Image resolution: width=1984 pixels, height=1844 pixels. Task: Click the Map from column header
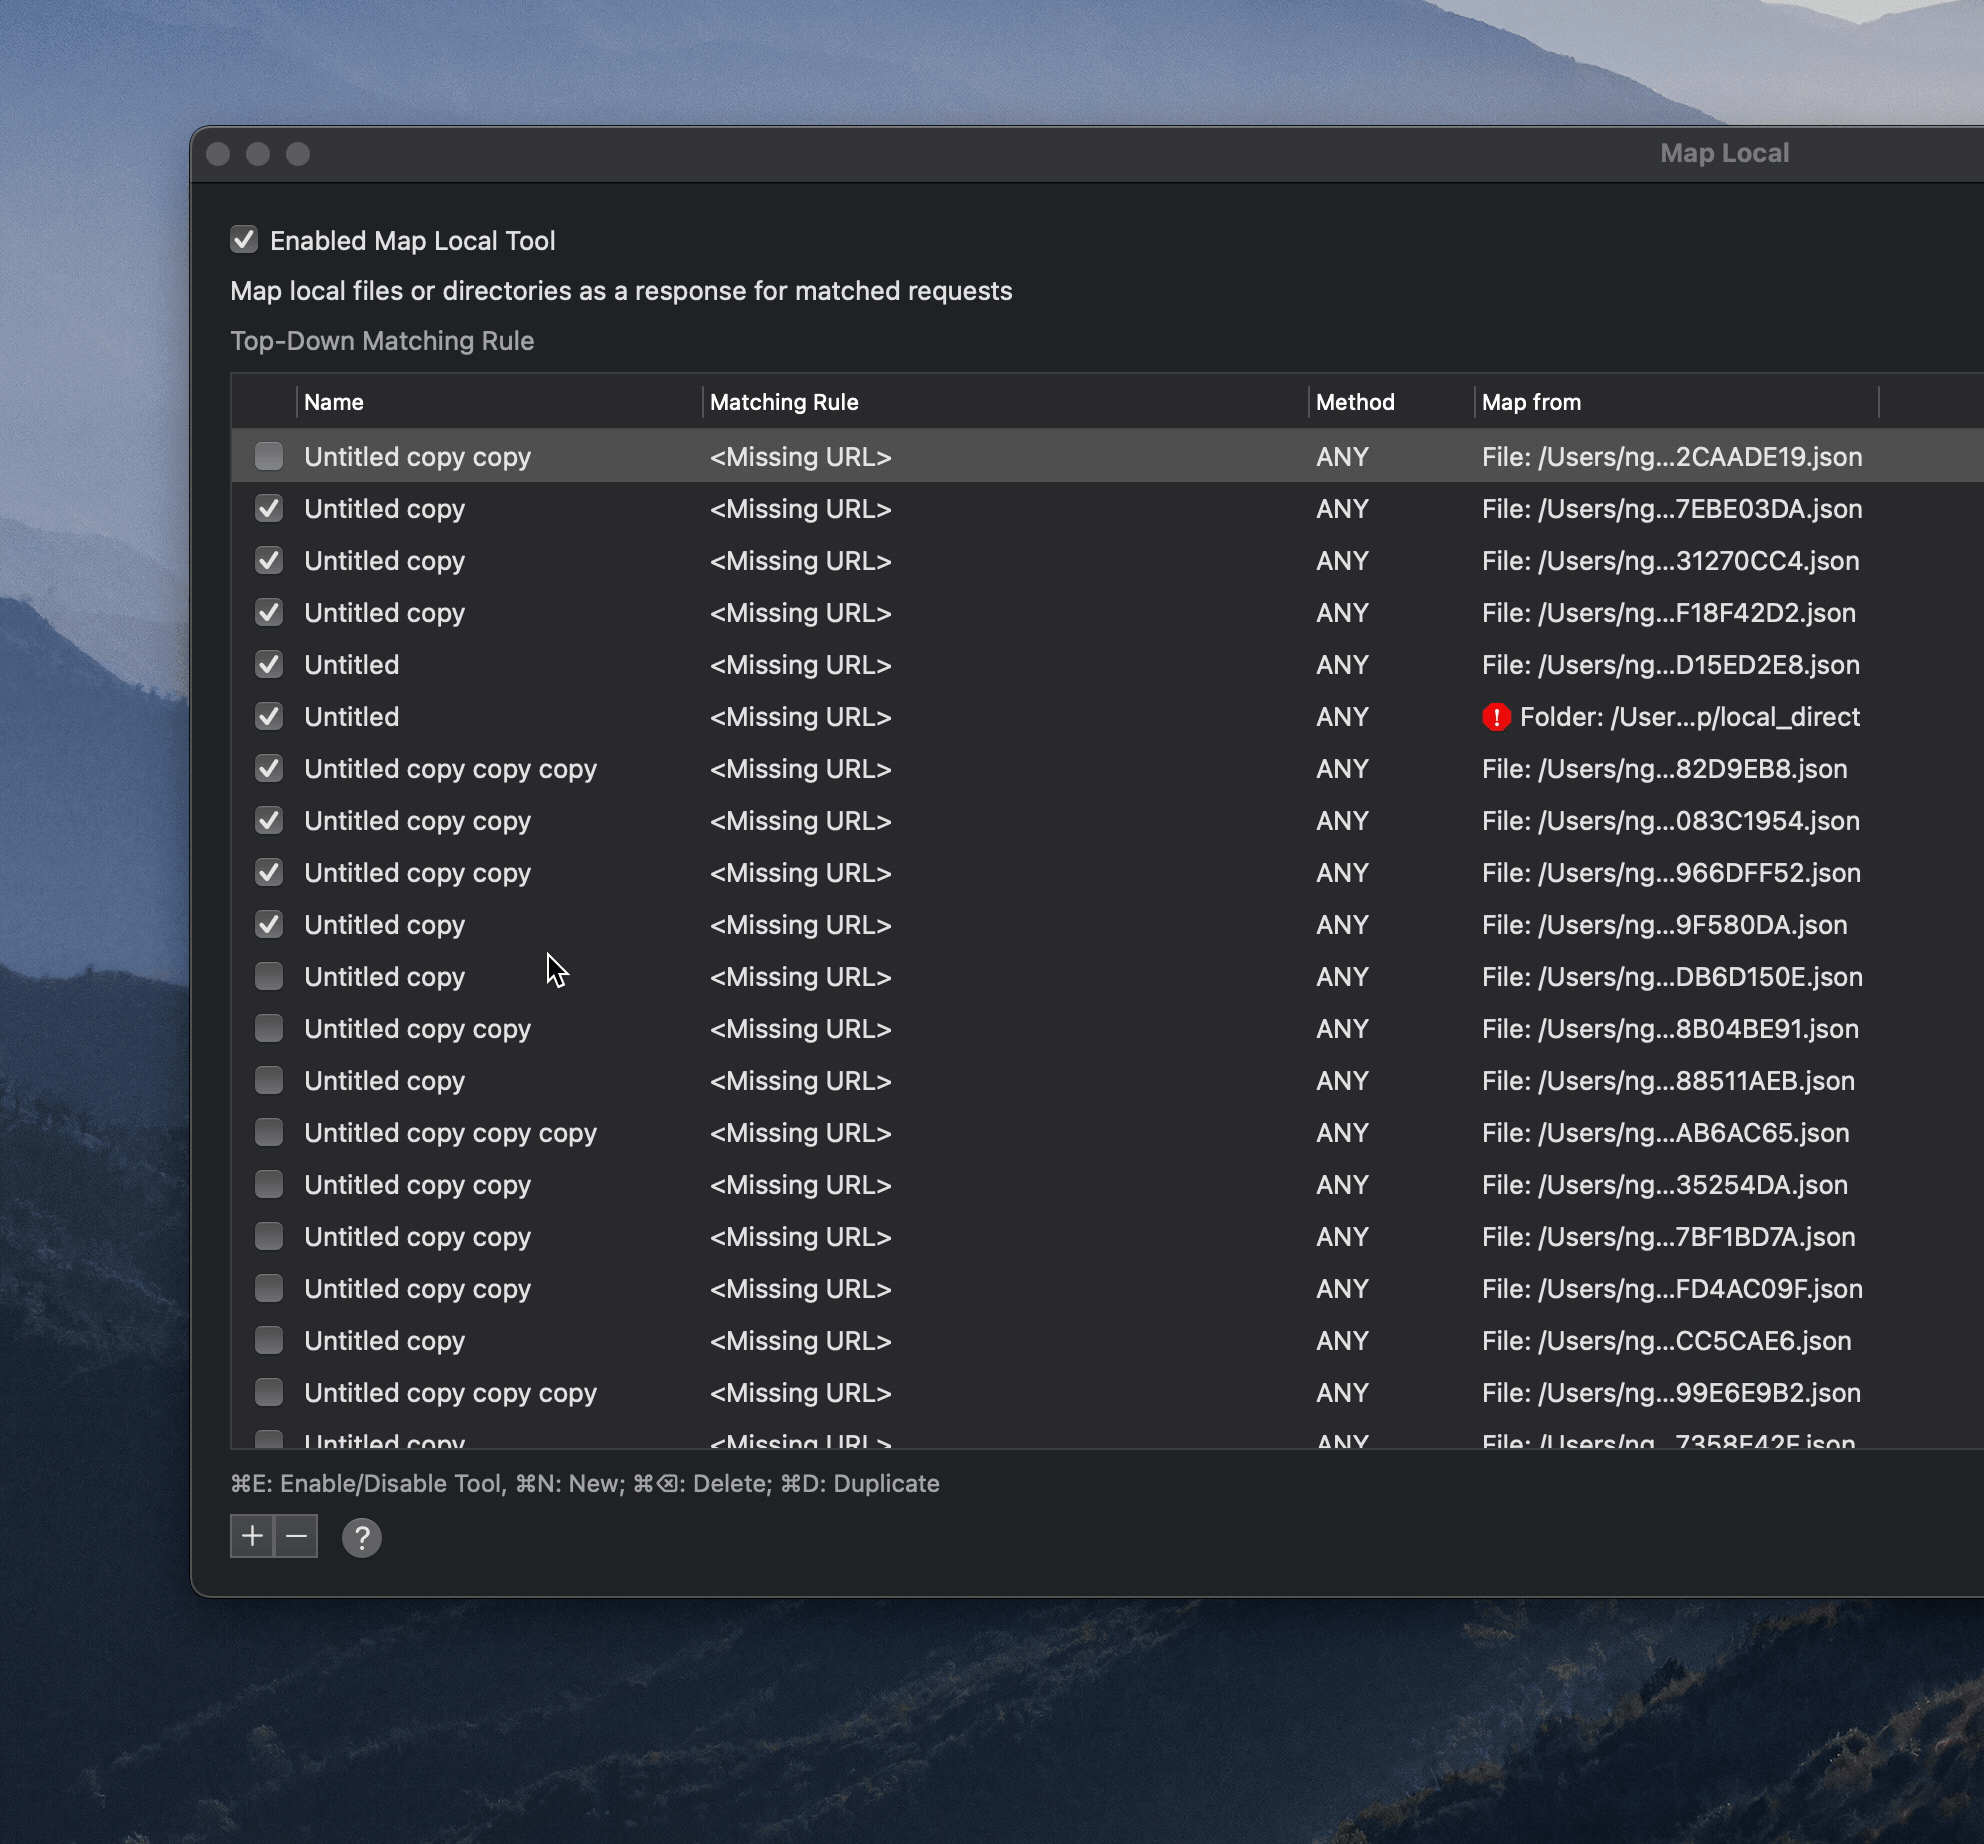click(1531, 402)
